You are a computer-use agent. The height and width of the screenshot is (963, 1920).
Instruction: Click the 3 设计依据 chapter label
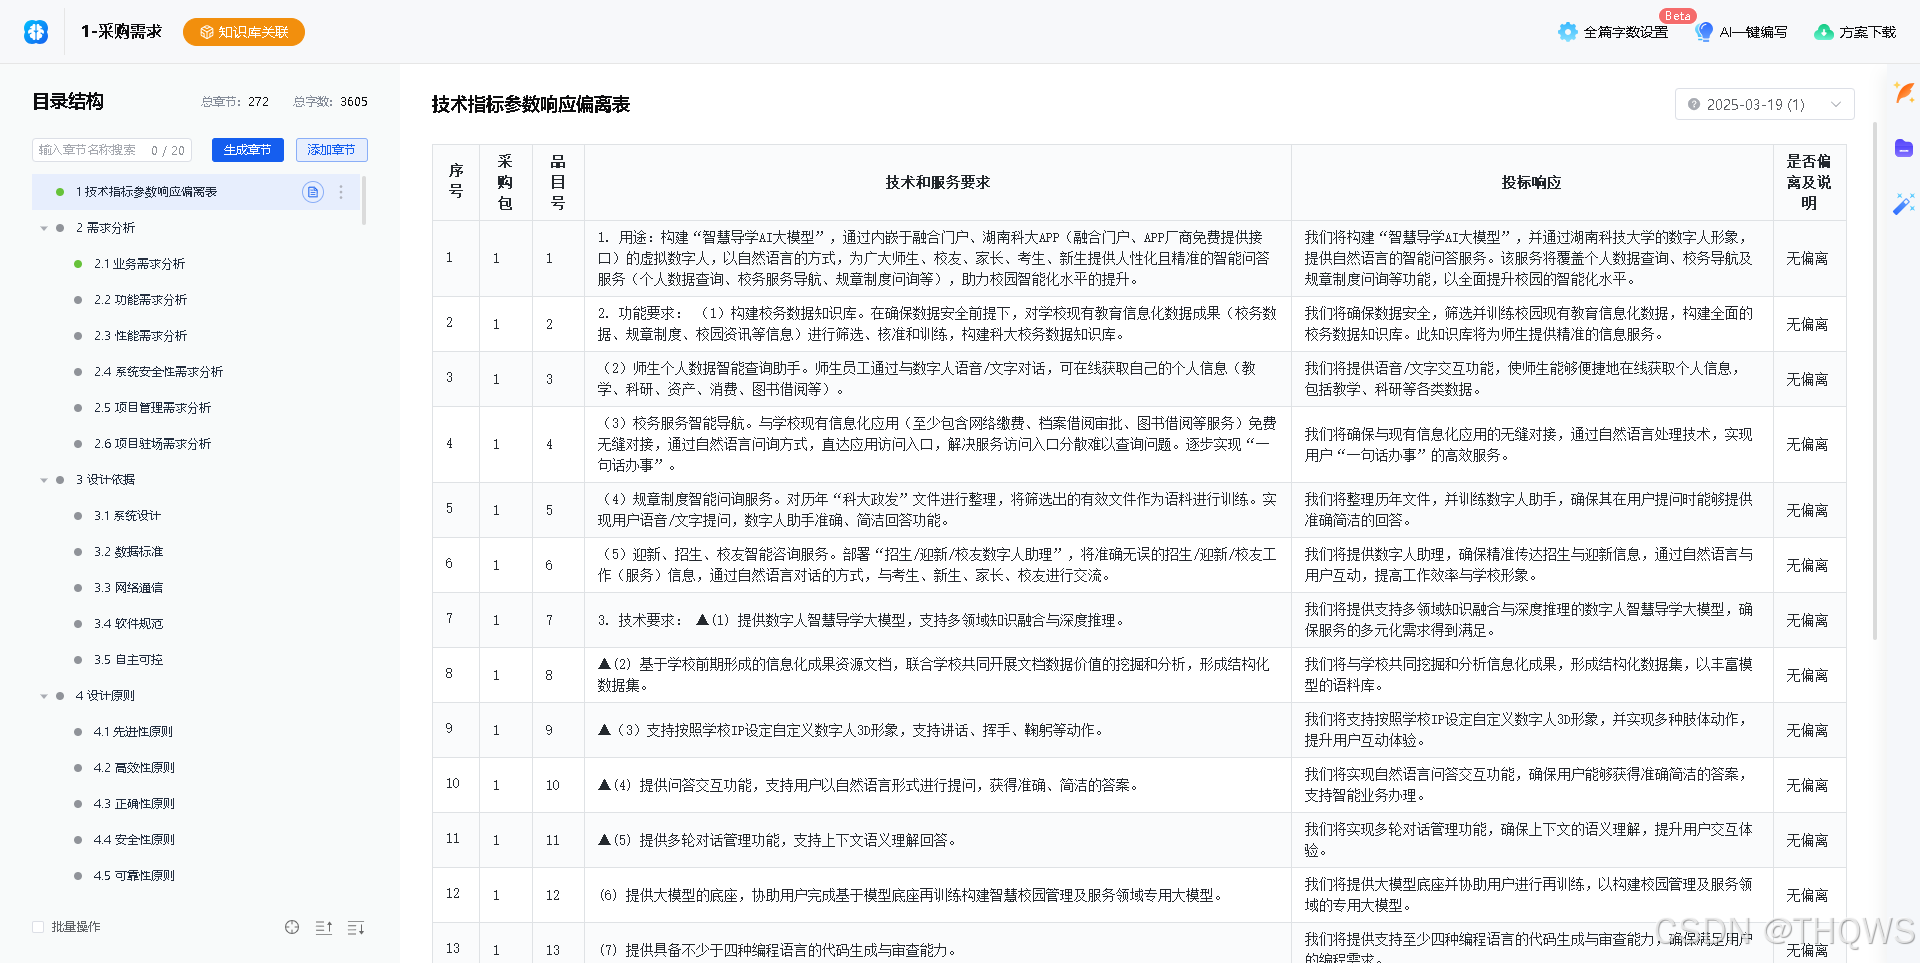point(105,480)
